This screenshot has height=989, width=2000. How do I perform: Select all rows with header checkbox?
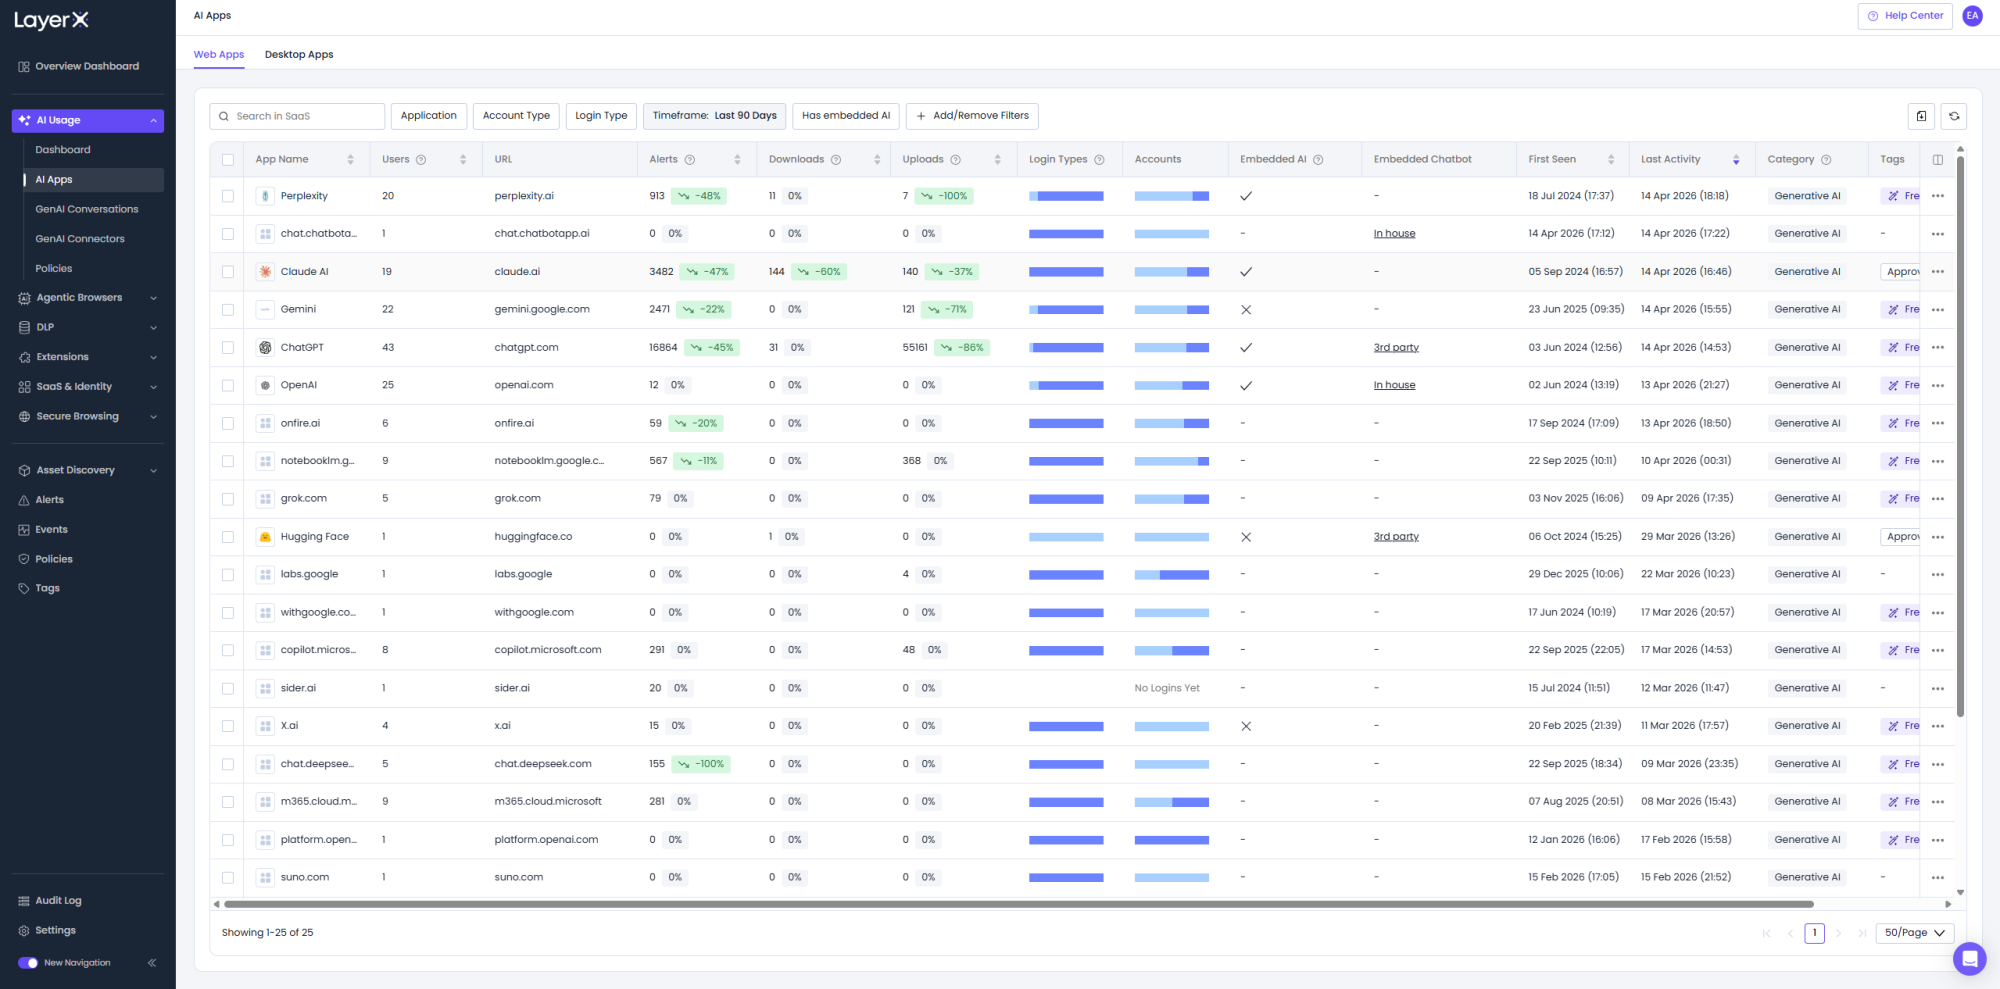[x=228, y=160]
